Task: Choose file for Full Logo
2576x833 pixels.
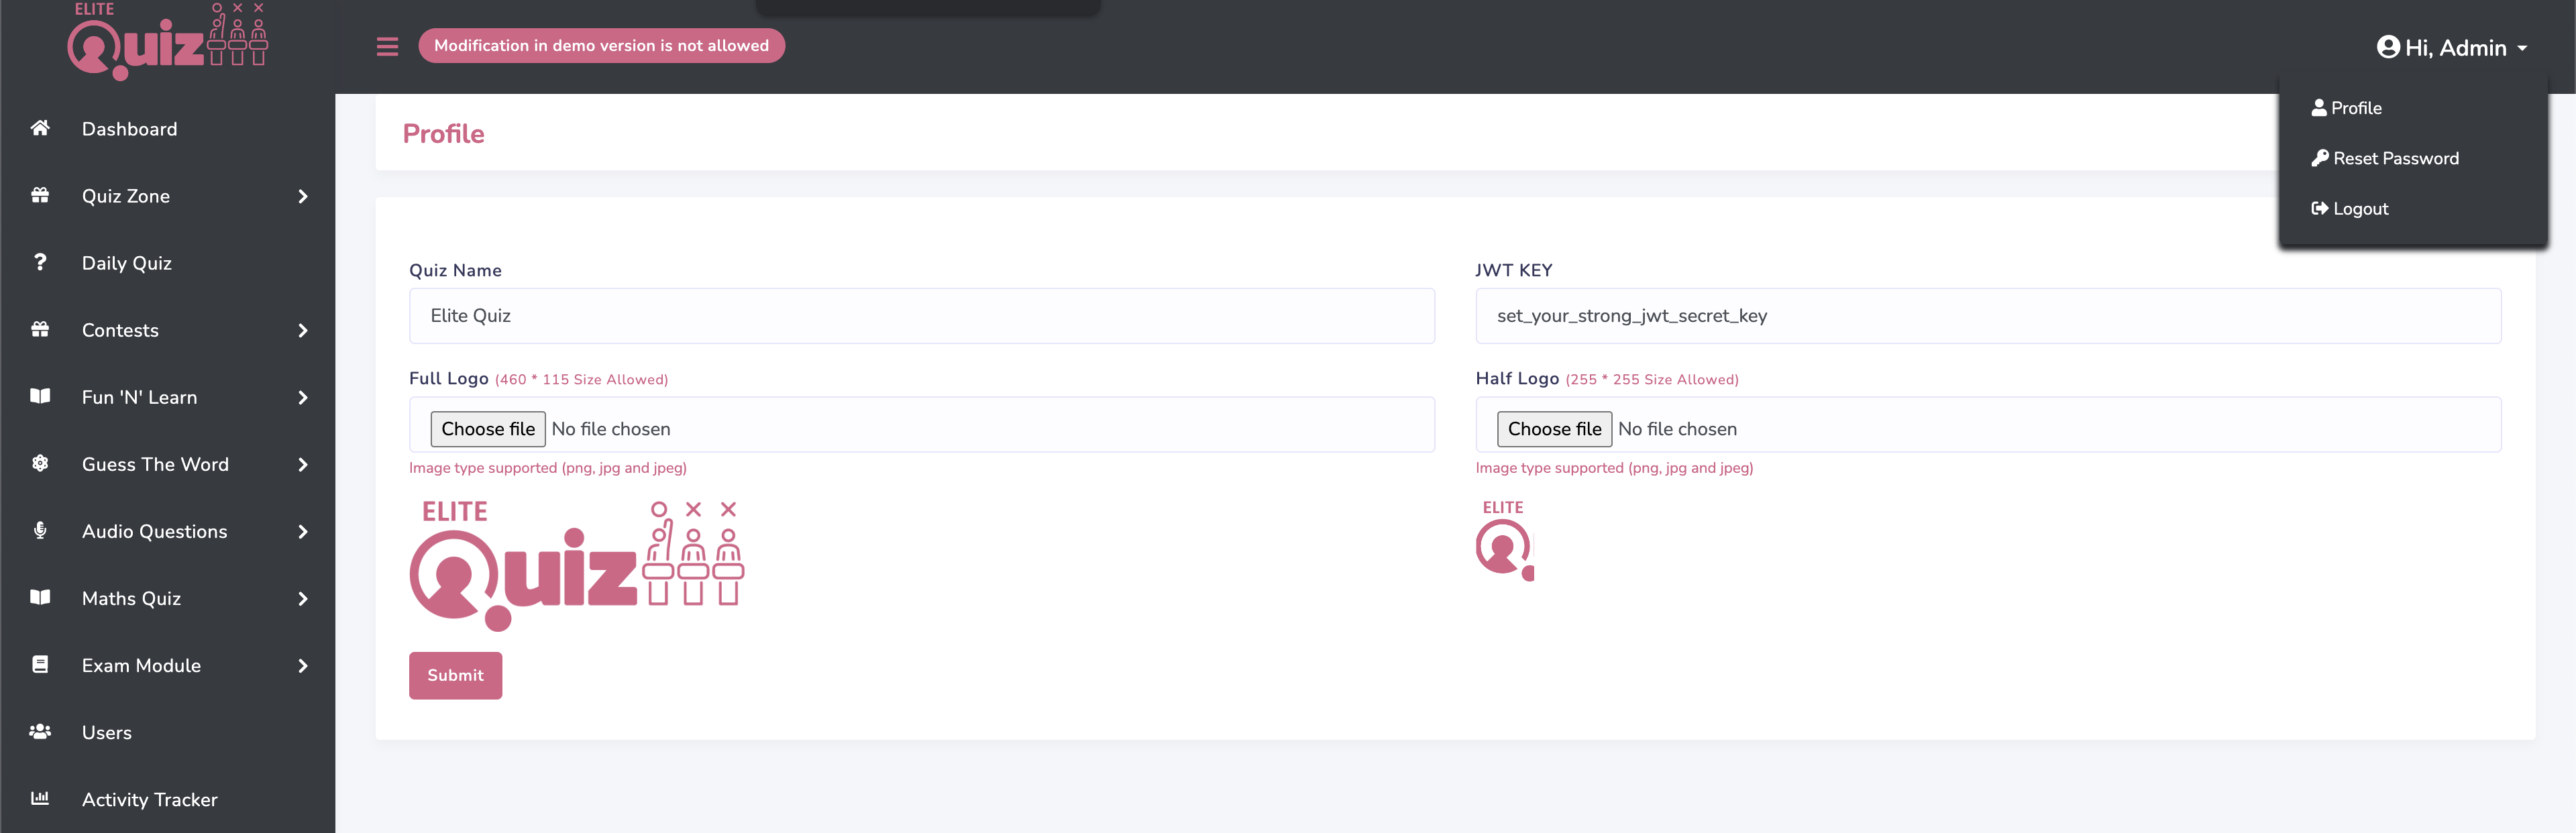Action: 488,429
